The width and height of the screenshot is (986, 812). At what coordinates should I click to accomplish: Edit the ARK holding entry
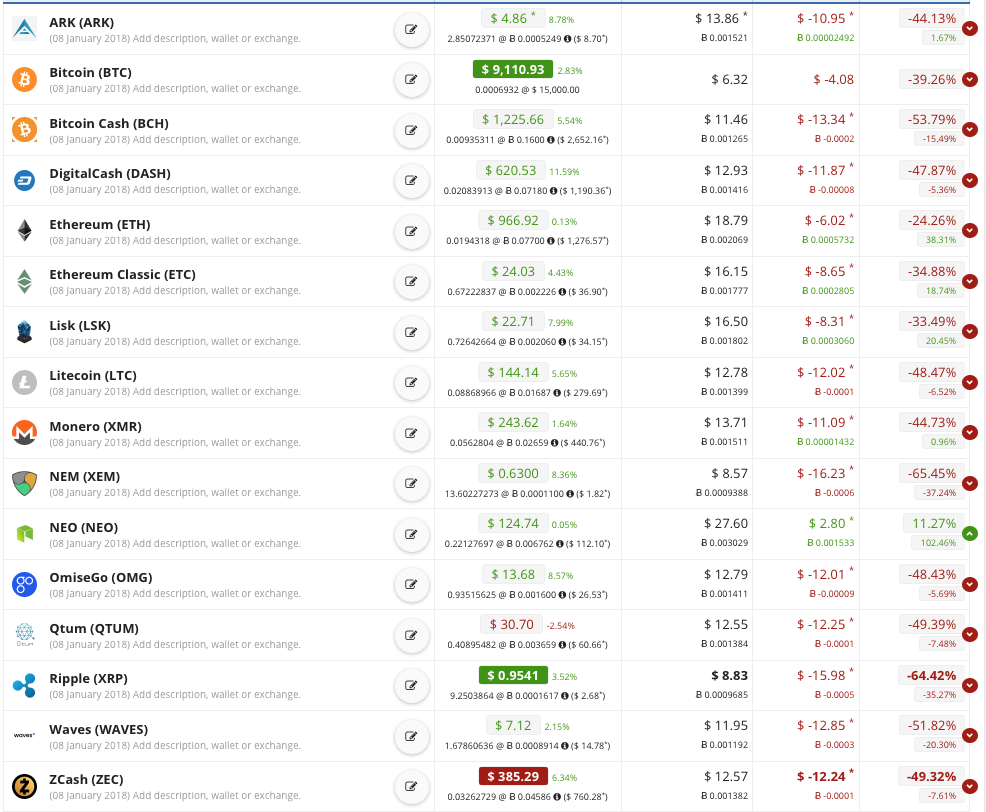[411, 29]
